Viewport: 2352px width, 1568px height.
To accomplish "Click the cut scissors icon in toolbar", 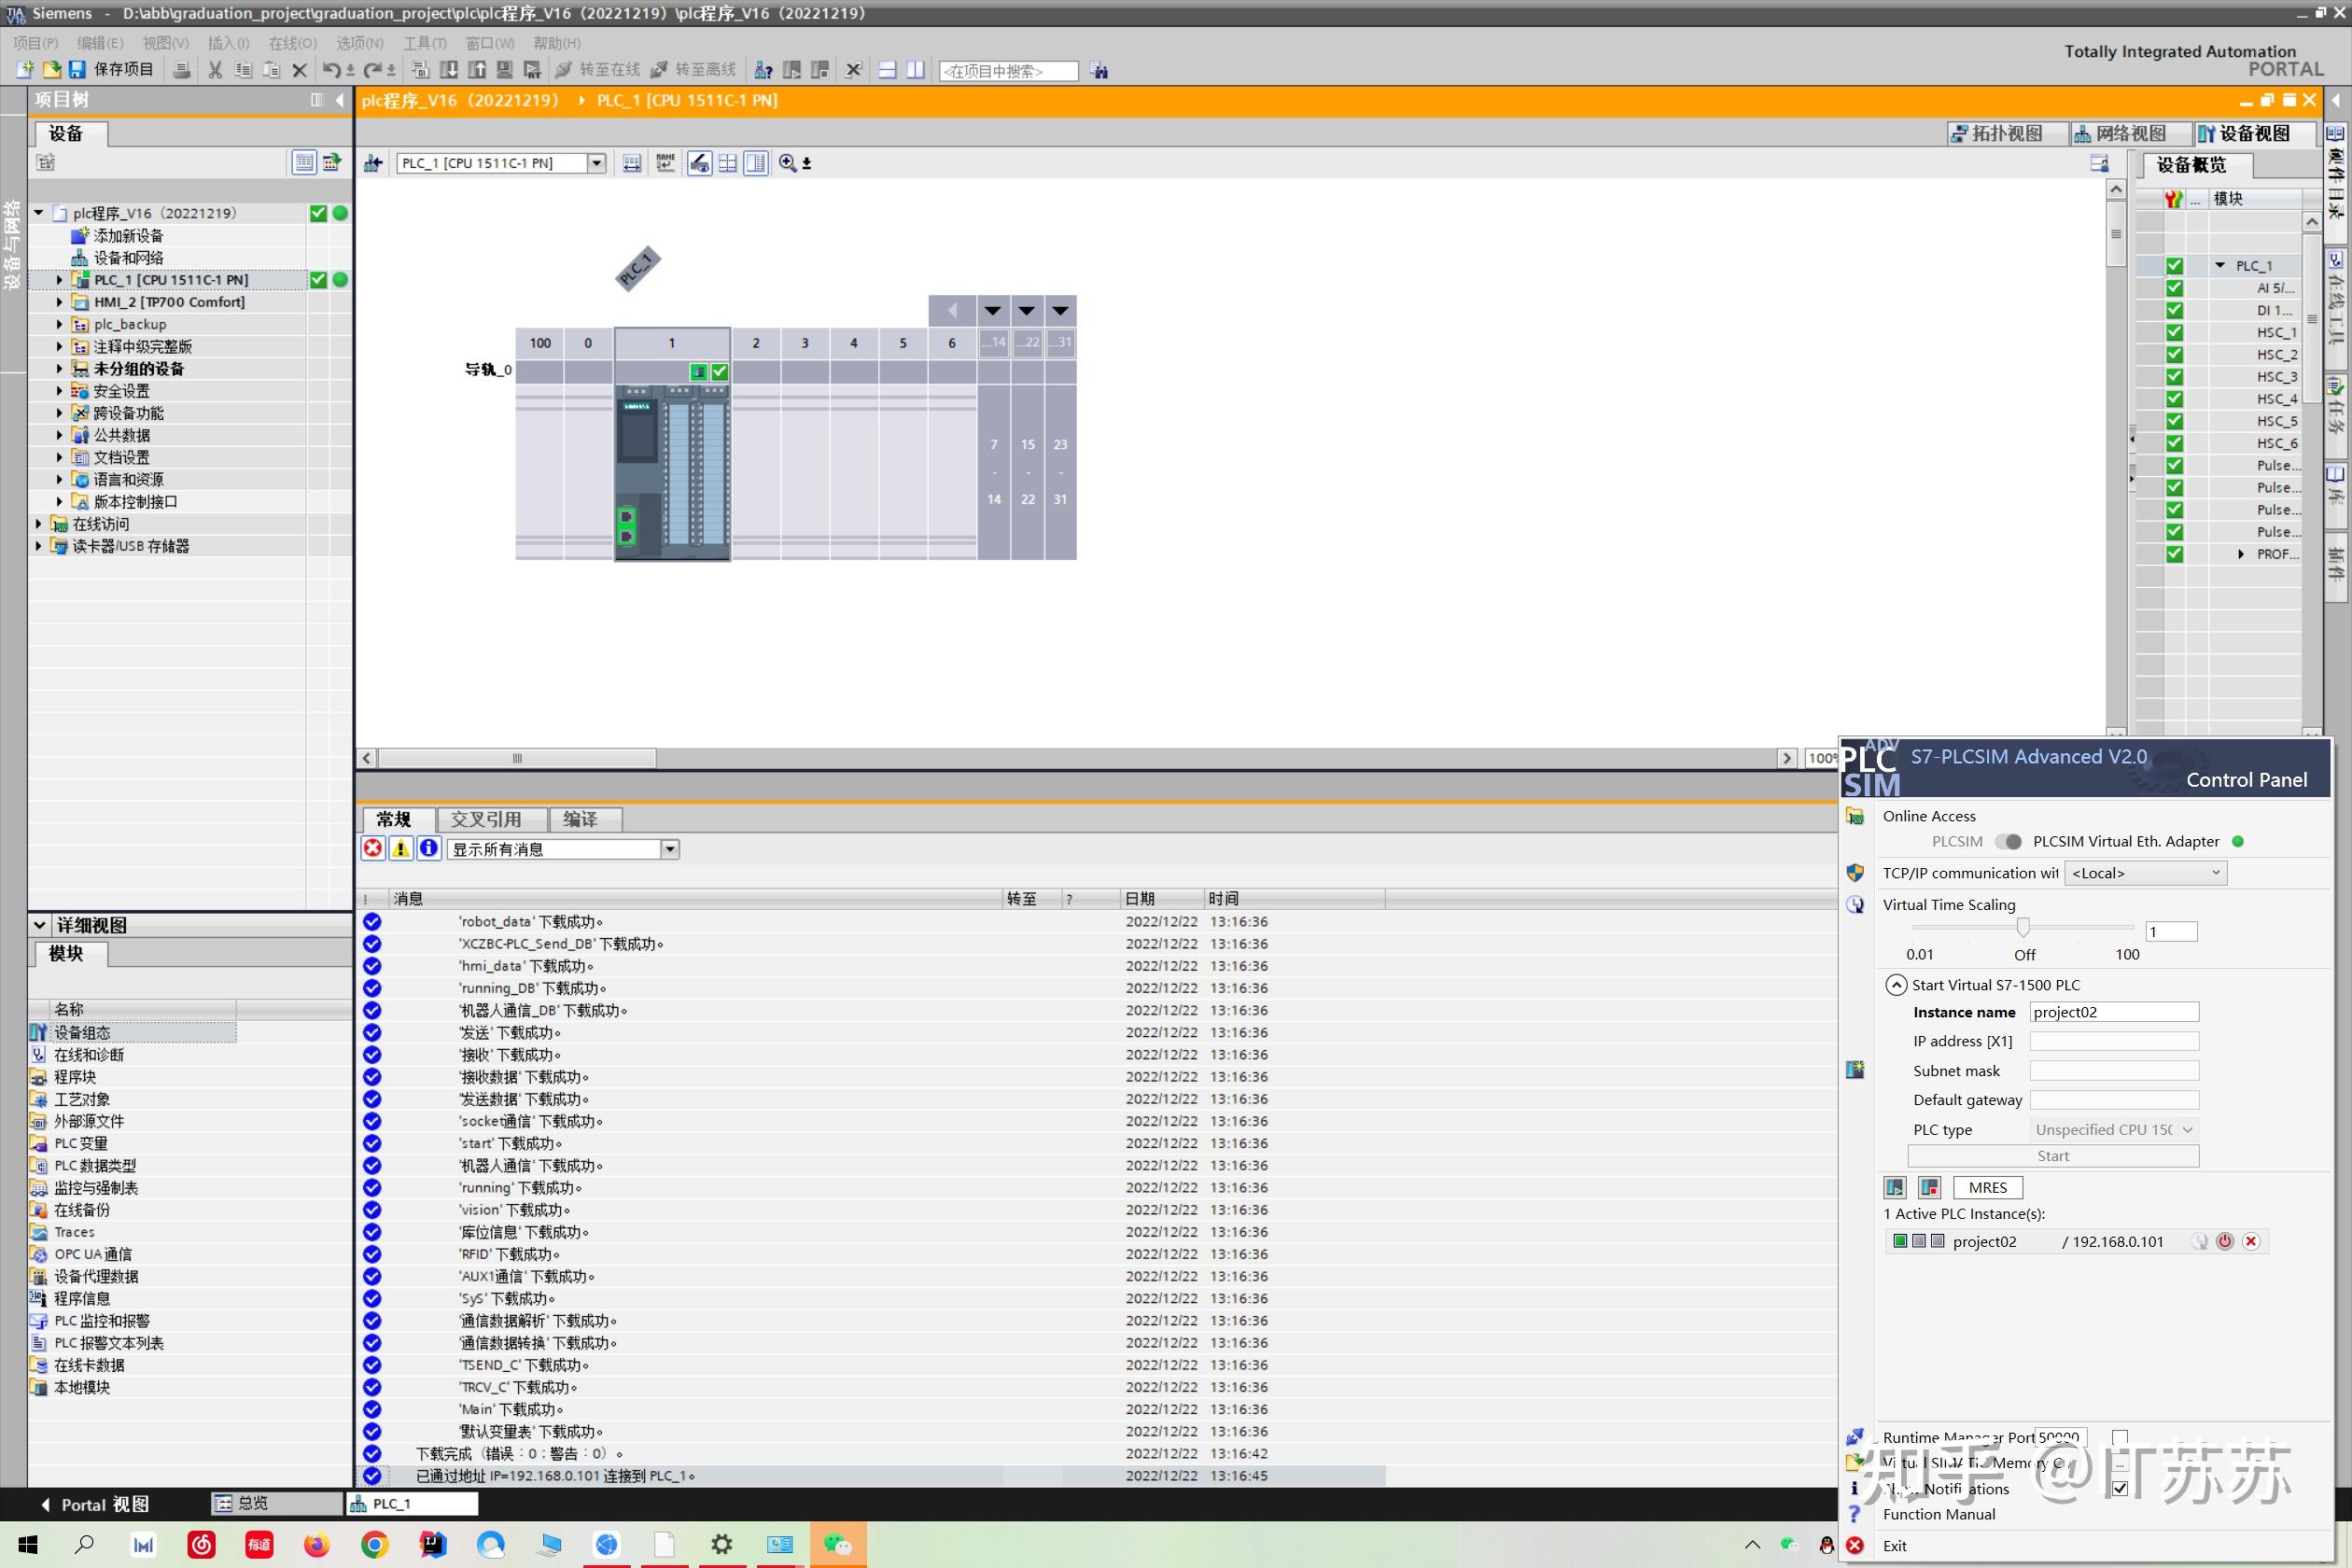I will 215,70.
